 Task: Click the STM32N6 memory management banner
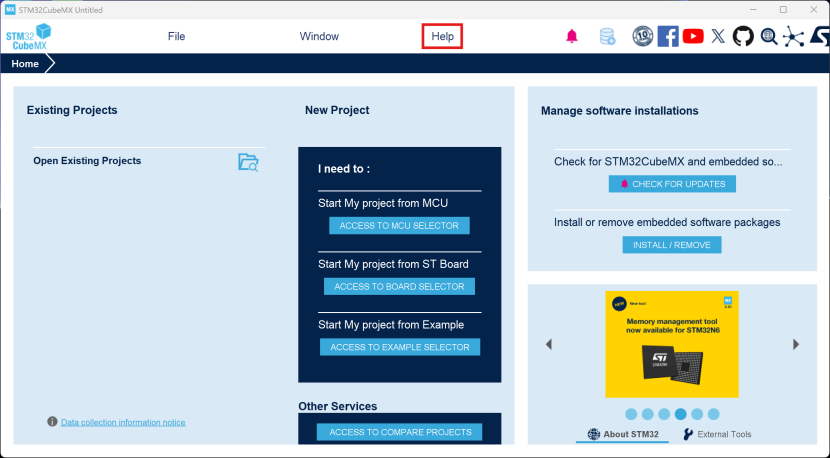click(x=672, y=344)
